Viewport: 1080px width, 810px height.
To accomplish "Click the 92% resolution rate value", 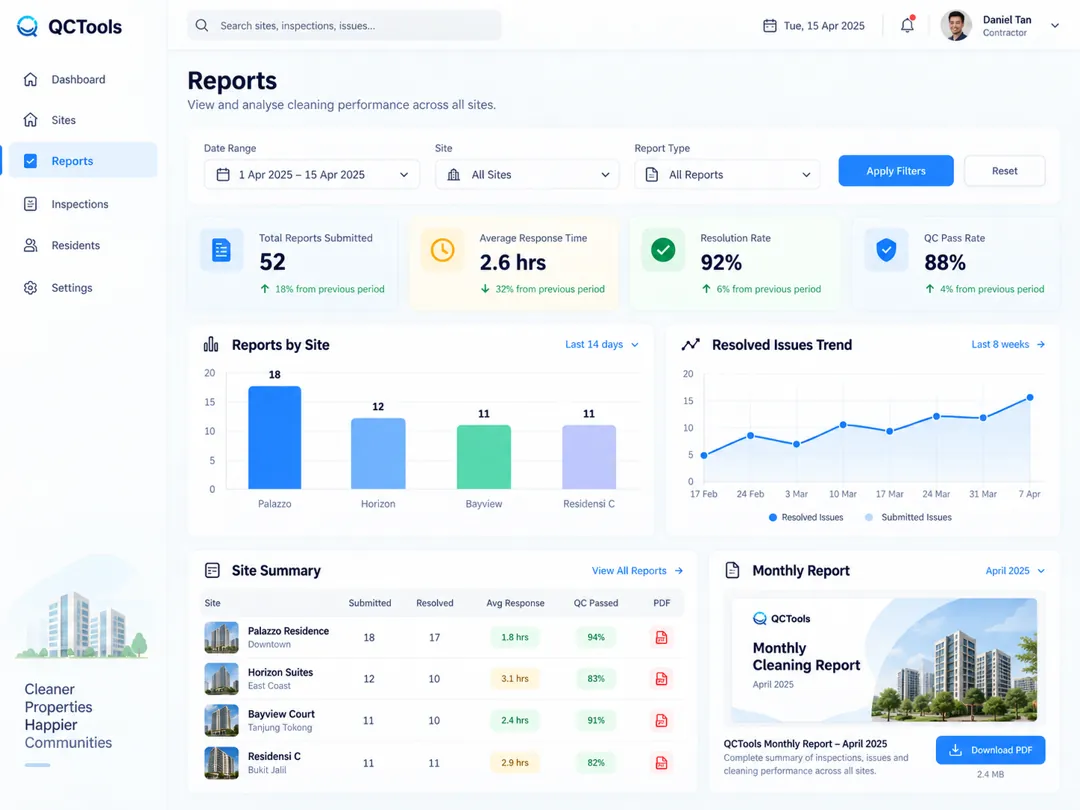I will 721,262.
